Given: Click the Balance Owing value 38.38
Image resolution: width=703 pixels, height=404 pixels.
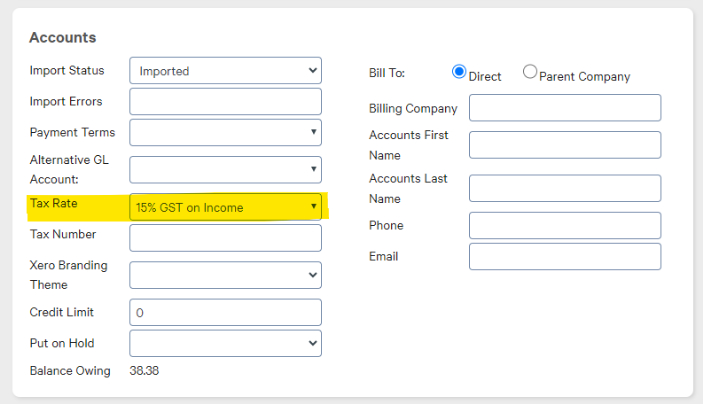Looking at the screenshot, I should pyautogui.click(x=144, y=371).
